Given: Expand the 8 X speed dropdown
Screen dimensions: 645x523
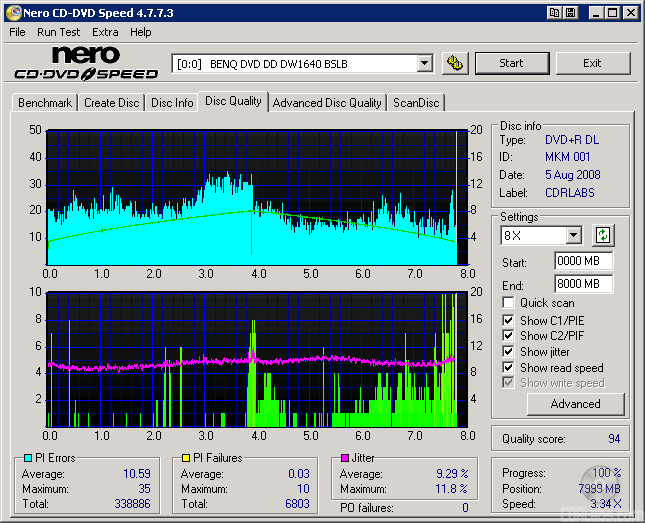Looking at the screenshot, I should [573, 236].
